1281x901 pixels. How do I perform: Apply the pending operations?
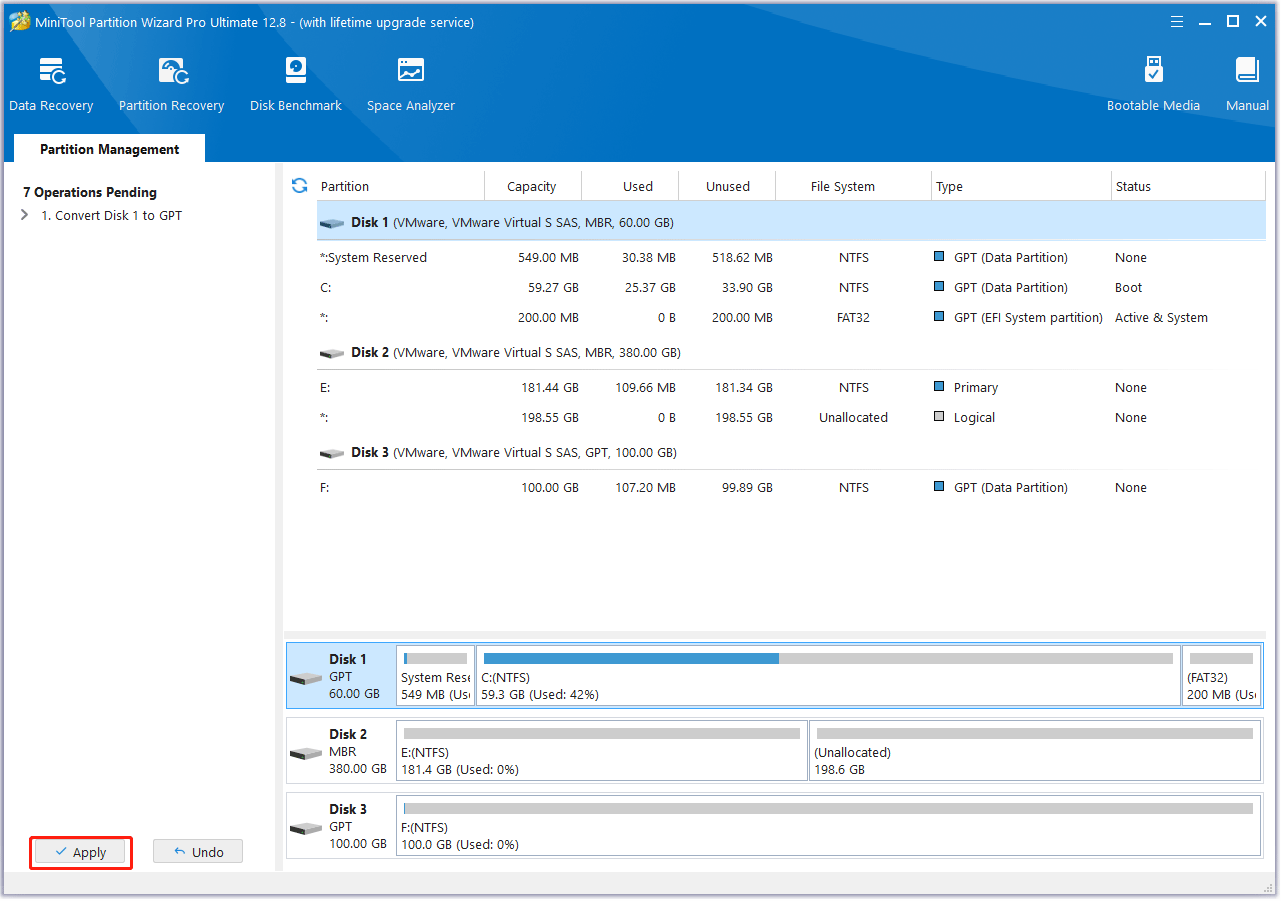[81, 852]
